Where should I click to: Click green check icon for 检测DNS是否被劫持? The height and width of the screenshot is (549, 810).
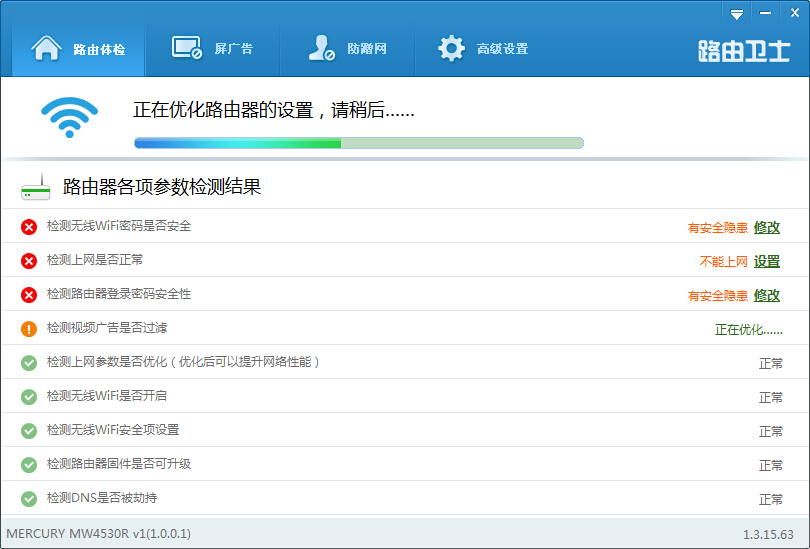29,499
